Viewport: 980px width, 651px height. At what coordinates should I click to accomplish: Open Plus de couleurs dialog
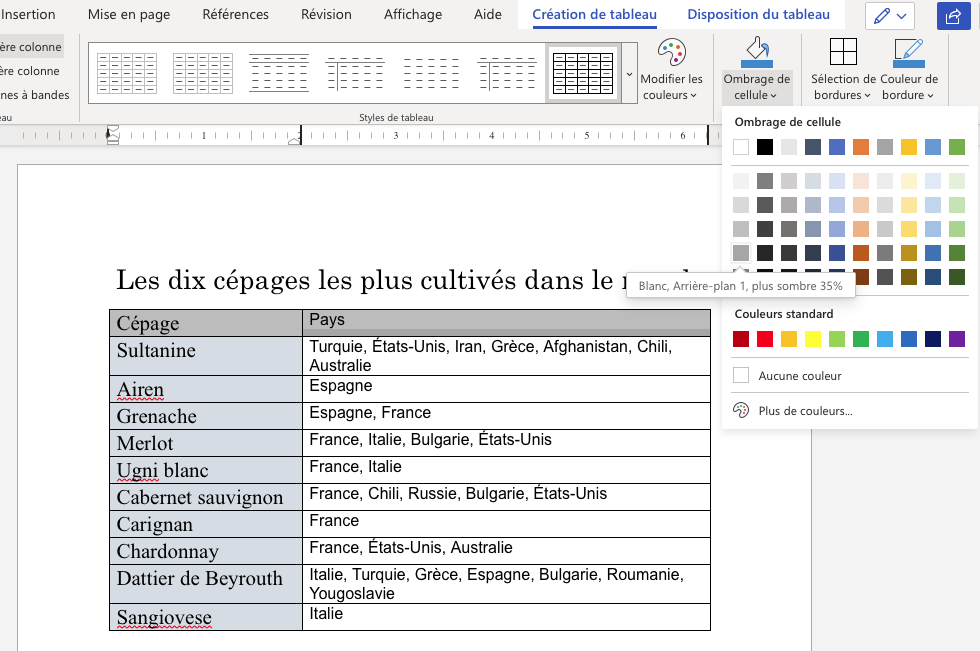coord(850,410)
